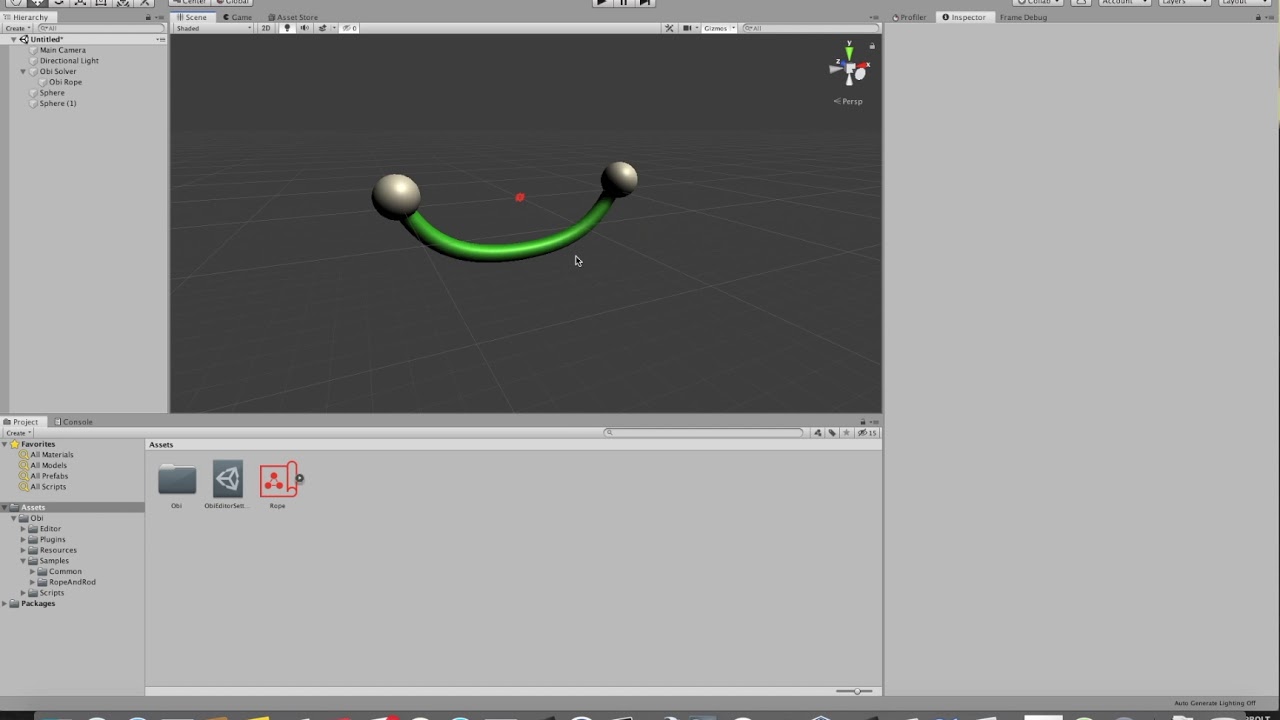Expand the Plugins folder

tap(23, 540)
